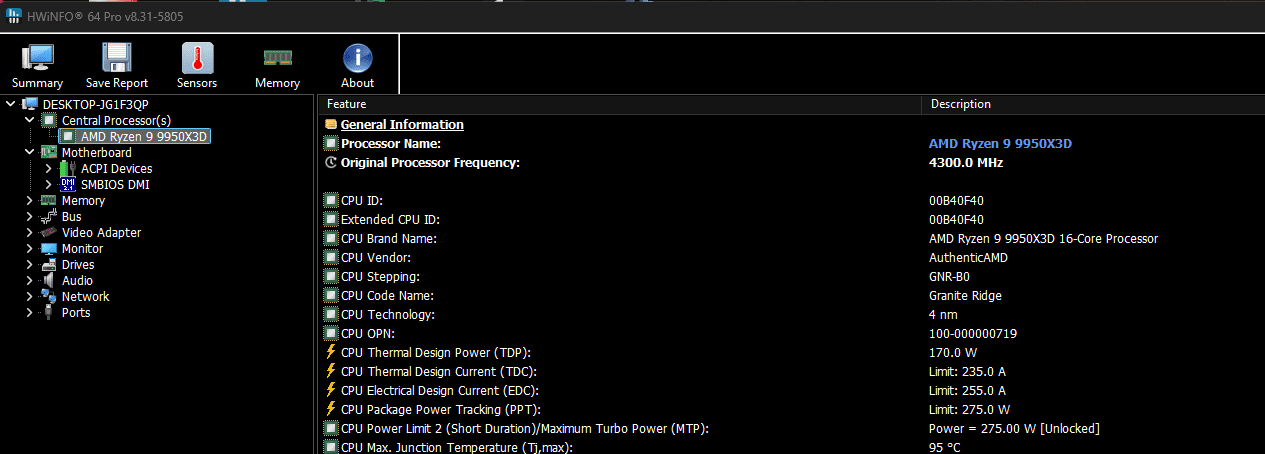This screenshot has height=454, width=1265.
Task: Click the Description column header
Action: 1093,104
